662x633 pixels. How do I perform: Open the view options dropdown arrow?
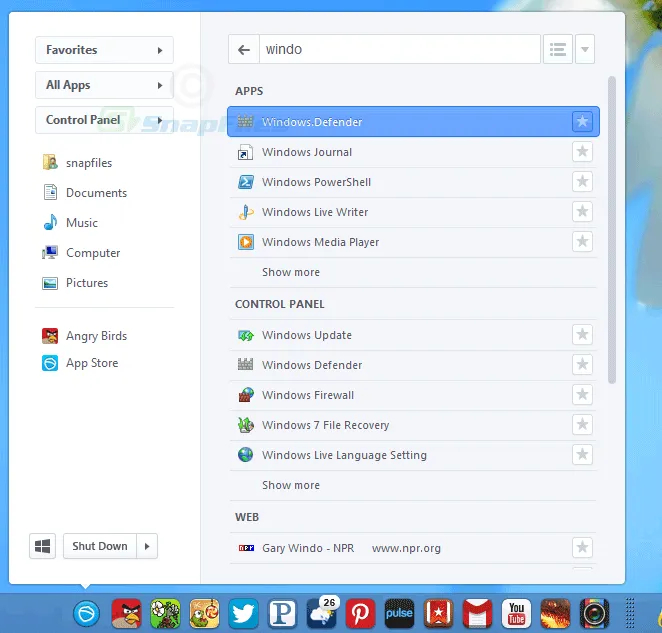(585, 49)
